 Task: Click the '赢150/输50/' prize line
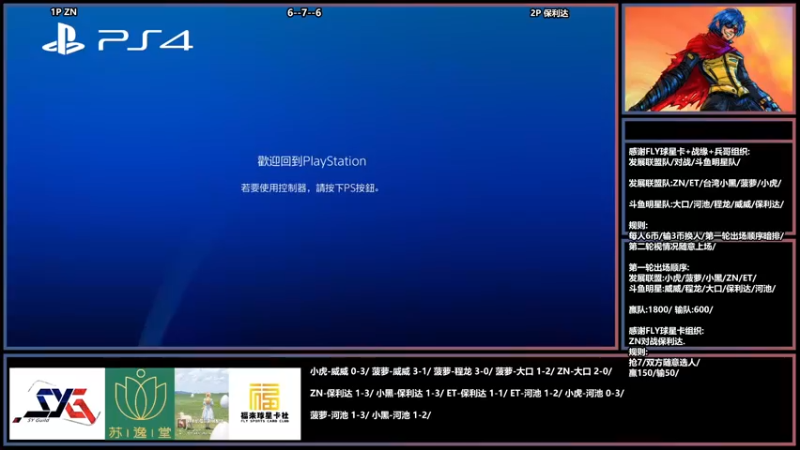coord(654,373)
